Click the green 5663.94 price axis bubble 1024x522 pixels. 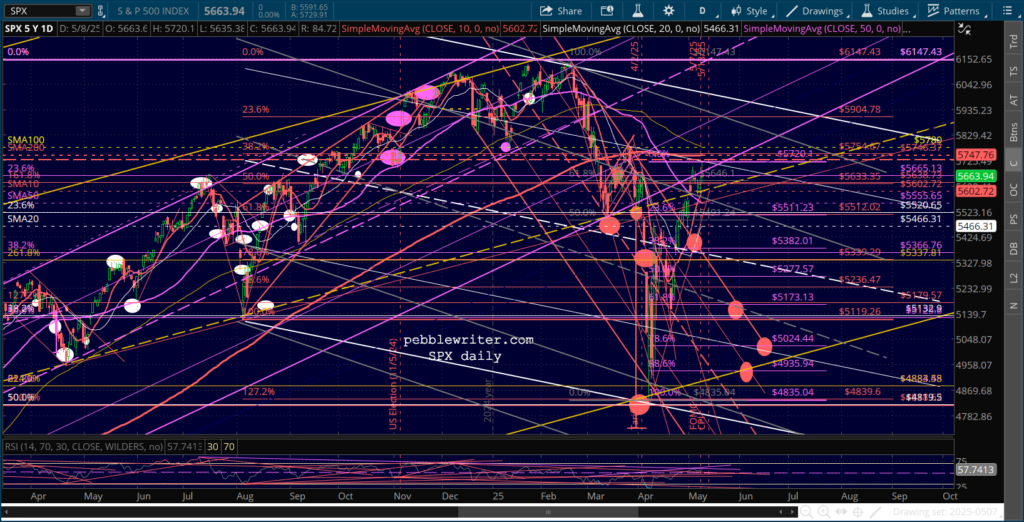click(x=974, y=176)
